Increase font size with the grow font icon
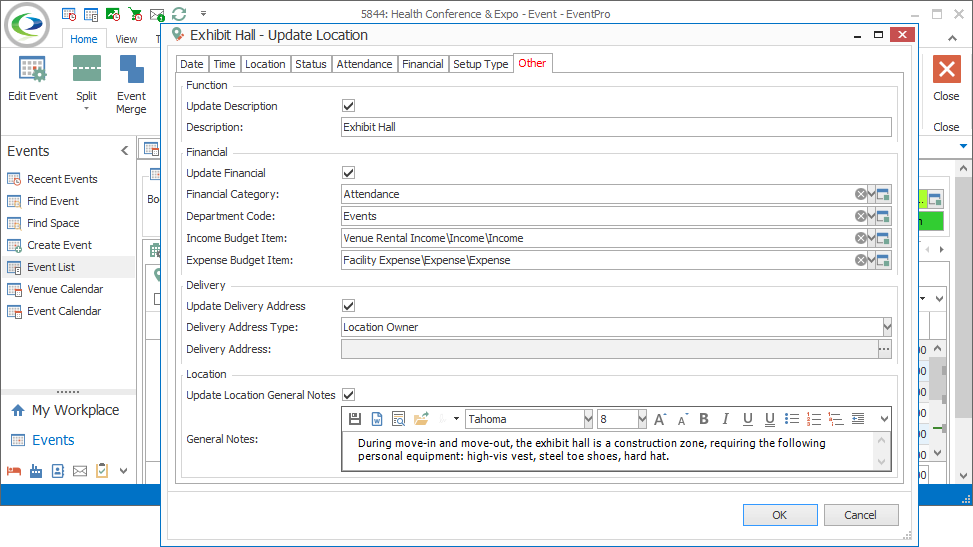Screen dimensions: 973x547 coord(660,419)
